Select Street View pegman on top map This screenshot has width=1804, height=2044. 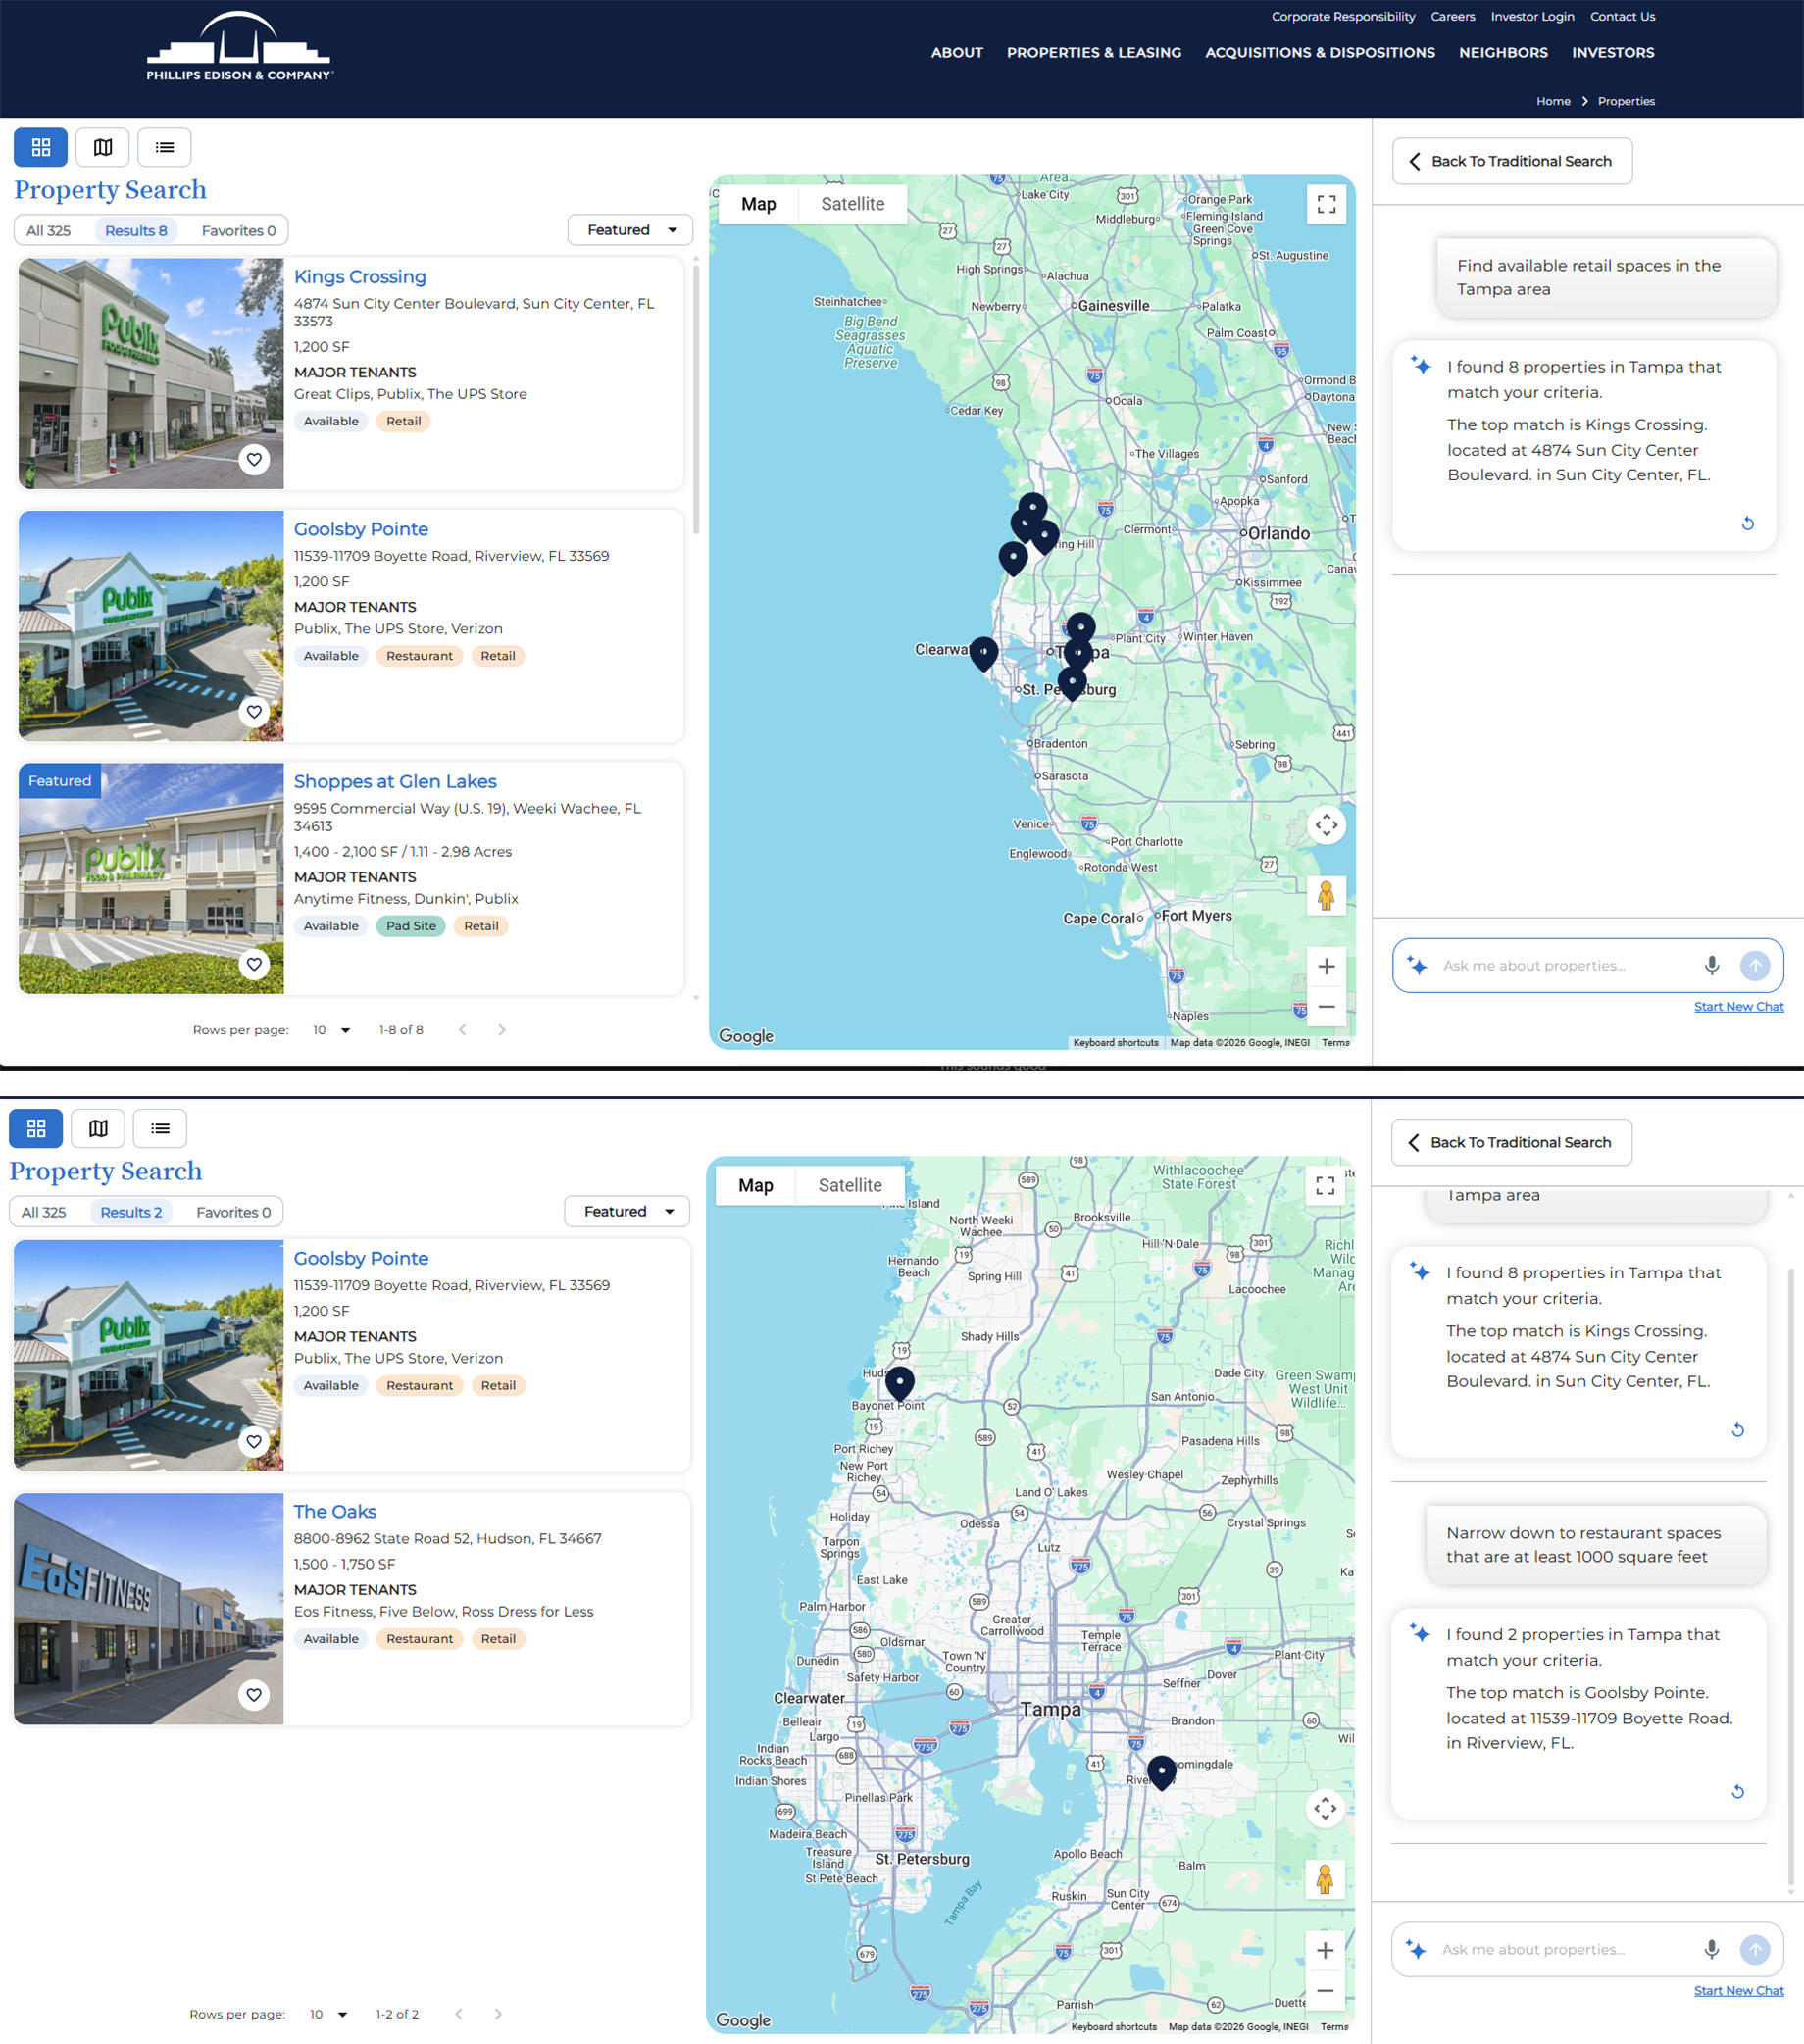point(1326,895)
